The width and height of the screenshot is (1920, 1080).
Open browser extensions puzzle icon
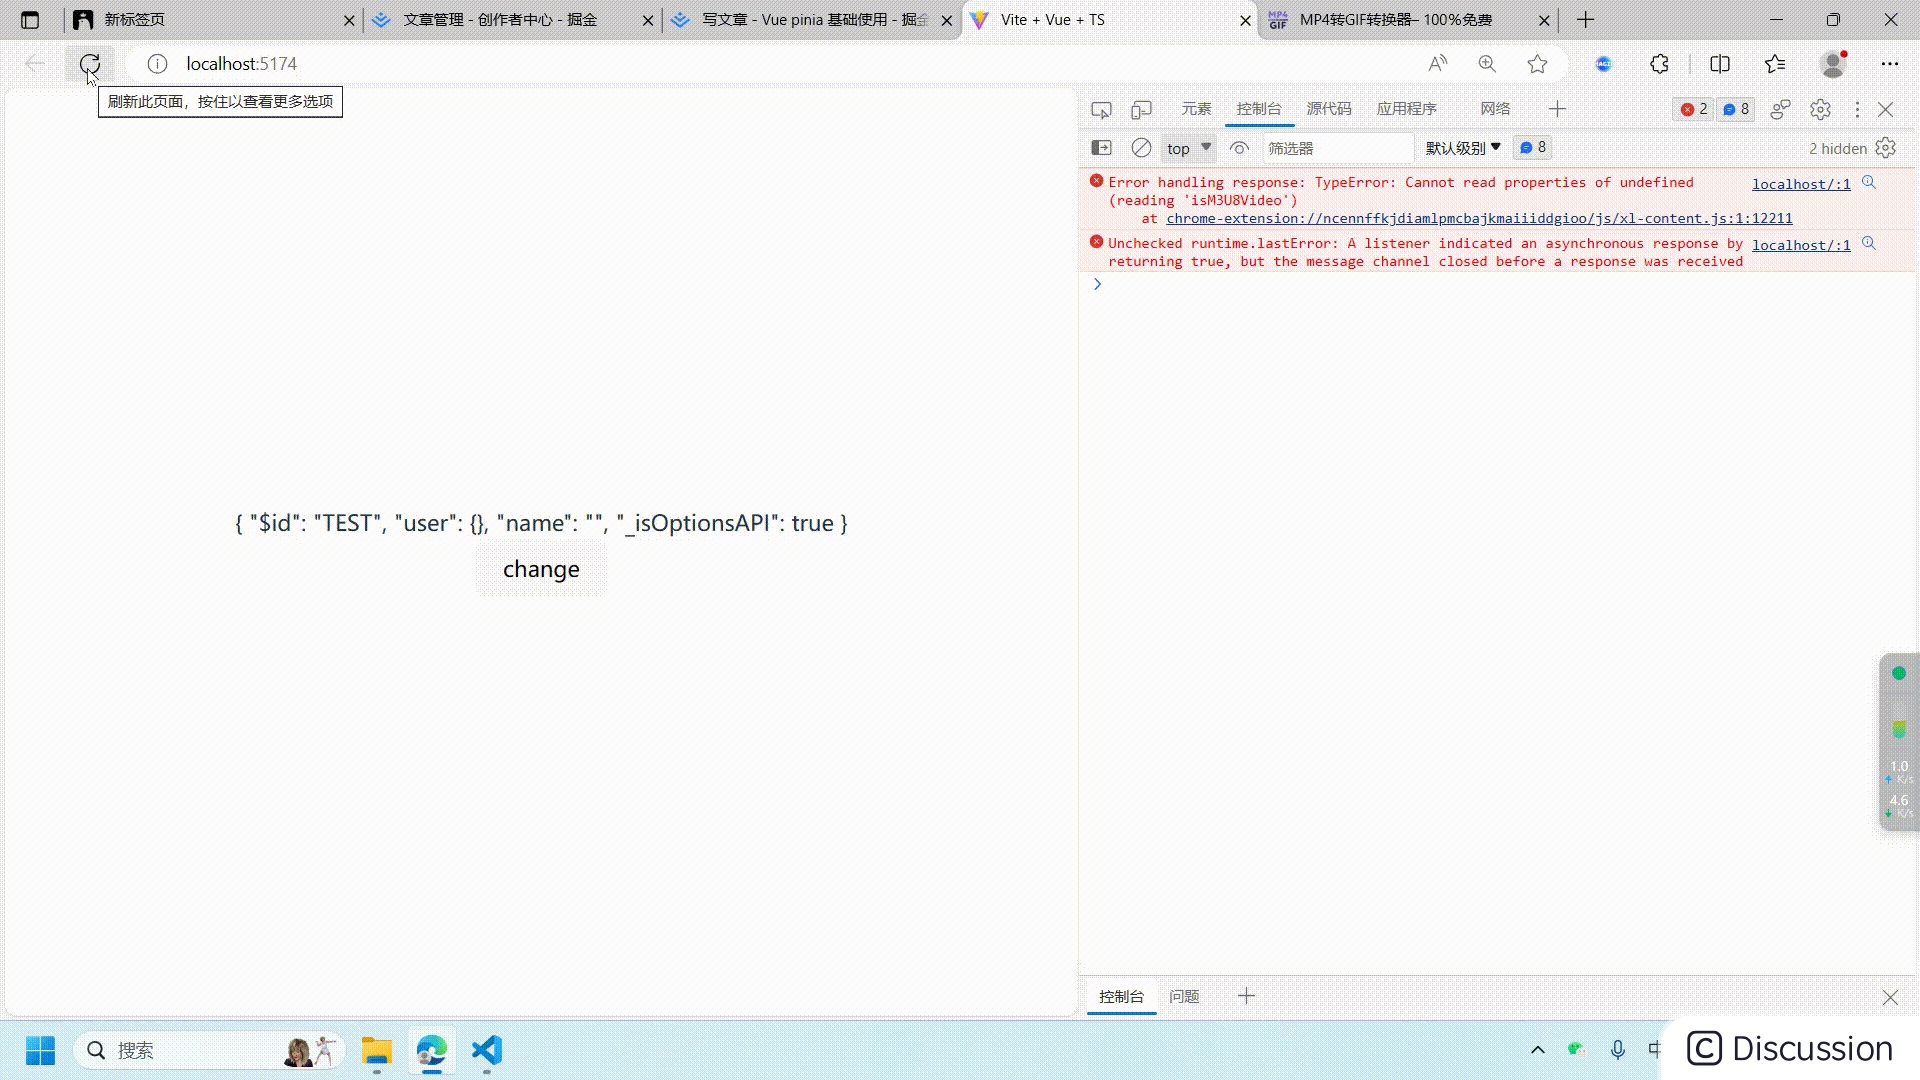coord(1660,64)
